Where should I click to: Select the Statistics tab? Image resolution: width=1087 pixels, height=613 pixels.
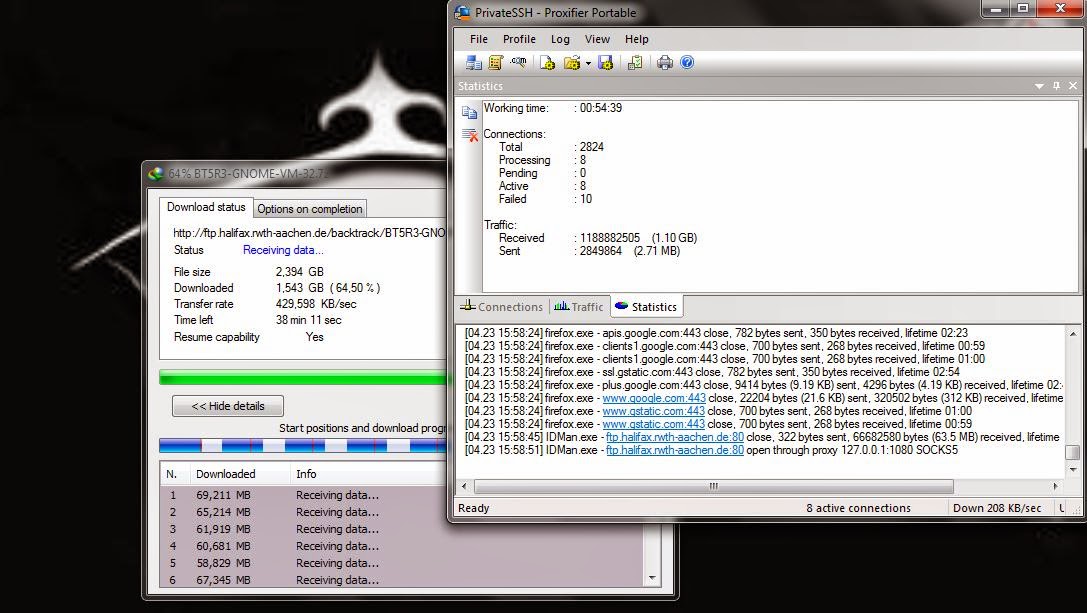click(x=646, y=306)
